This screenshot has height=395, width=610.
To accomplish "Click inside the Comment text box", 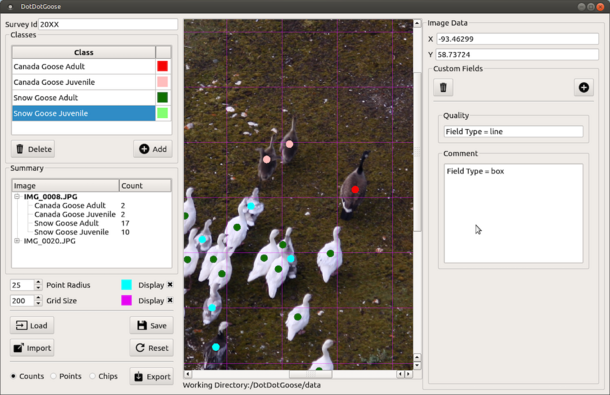I will [x=514, y=213].
